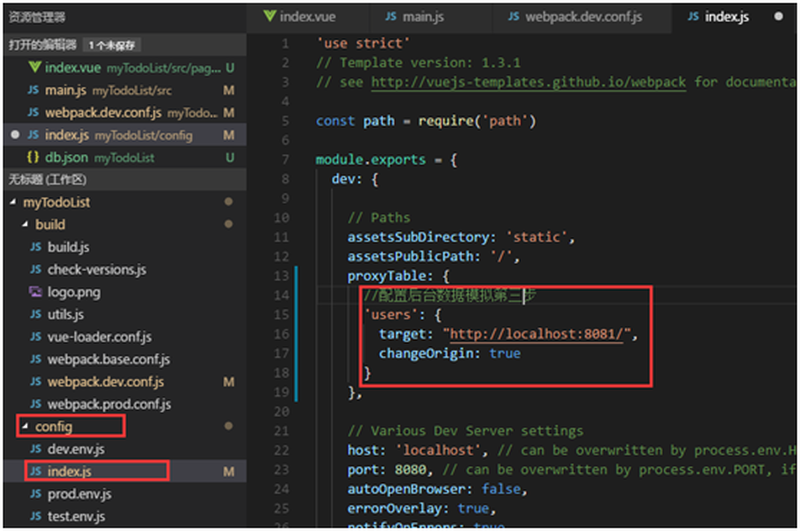The height and width of the screenshot is (531, 800).
Task: Click JS icon on webpack.dev.conf.js tab
Action: point(514,17)
